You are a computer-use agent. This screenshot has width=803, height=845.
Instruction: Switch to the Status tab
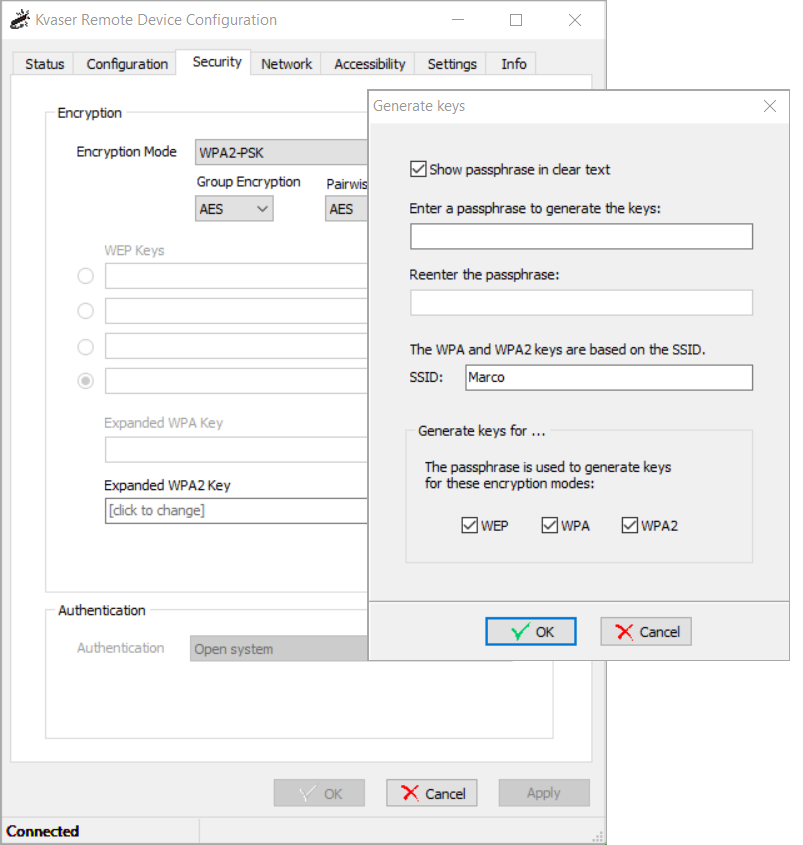click(x=44, y=64)
